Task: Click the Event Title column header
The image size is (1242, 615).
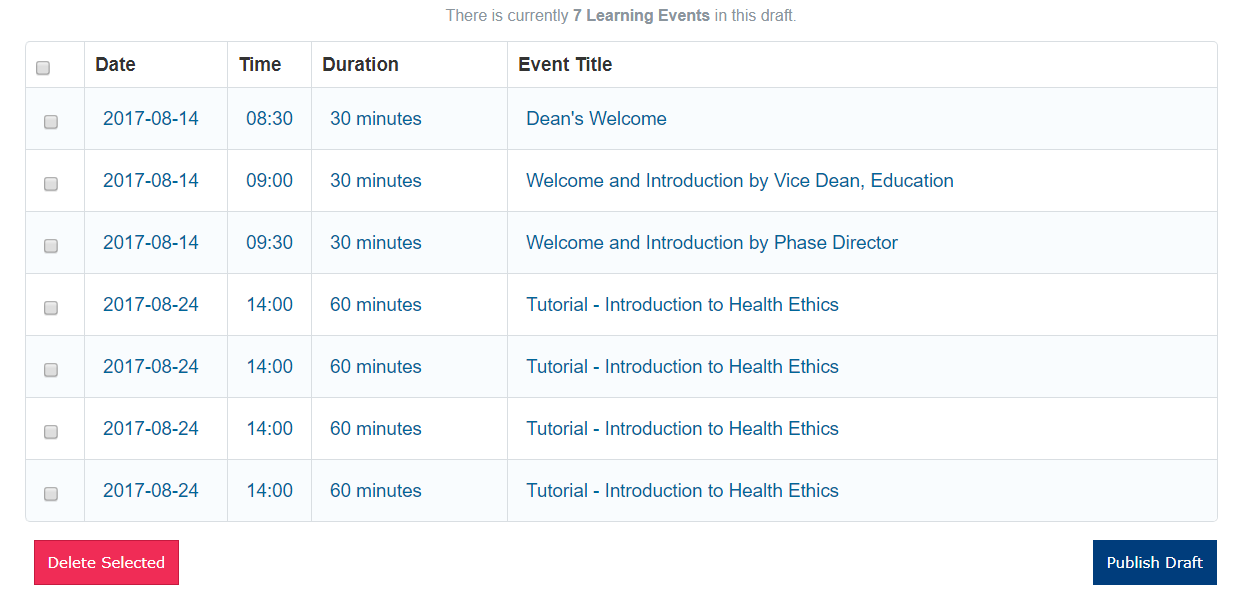Action: pos(565,65)
